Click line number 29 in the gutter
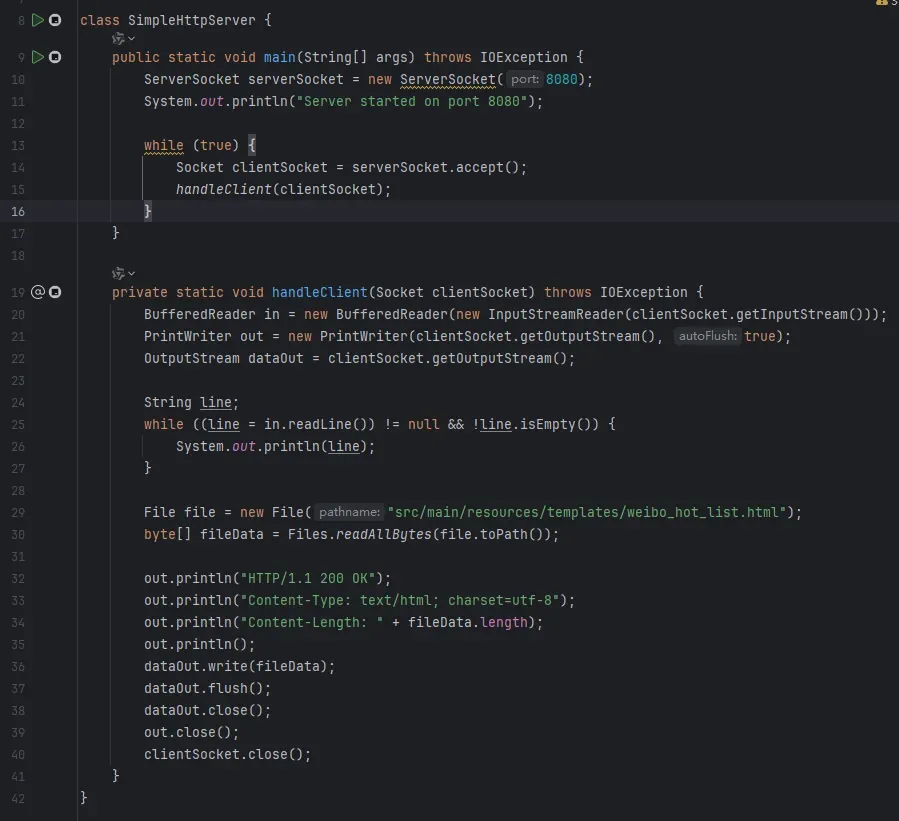The image size is (899, 821). click(18, 513)
